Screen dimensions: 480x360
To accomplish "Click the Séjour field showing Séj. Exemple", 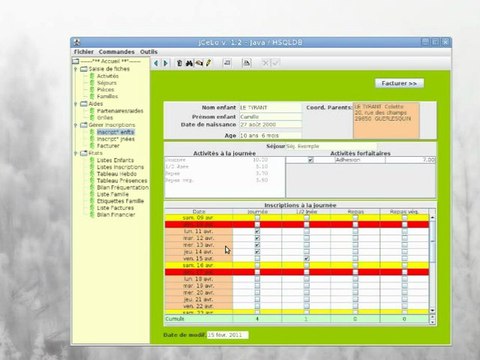I will [x=331, y=146].
